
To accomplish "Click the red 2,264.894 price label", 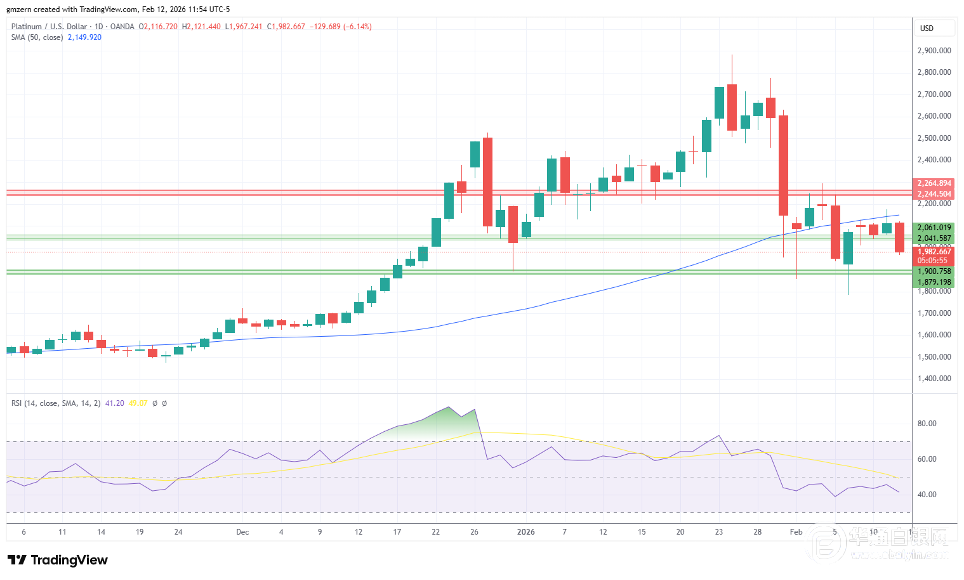I will [933, 183].
